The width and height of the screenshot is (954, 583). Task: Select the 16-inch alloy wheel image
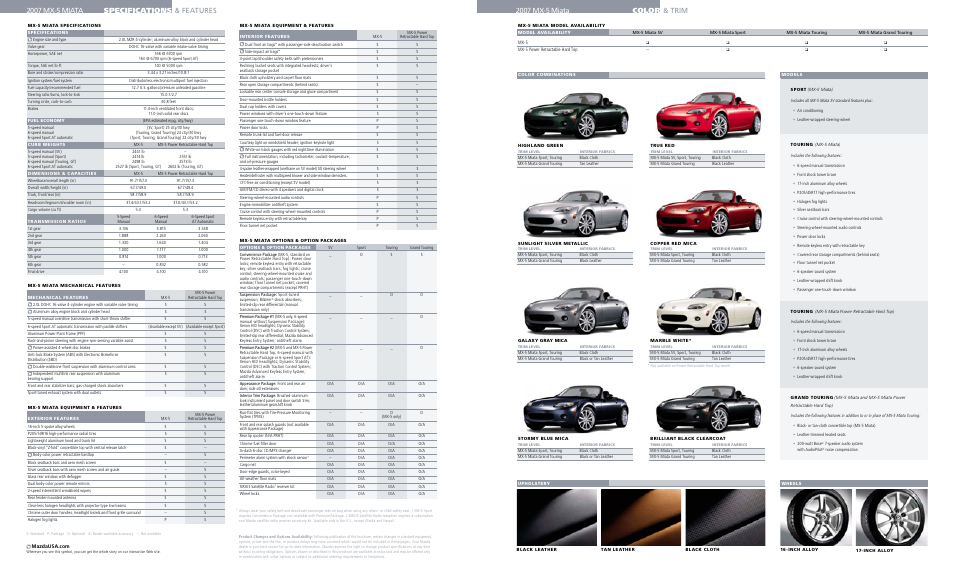click(x=816, y=517)
